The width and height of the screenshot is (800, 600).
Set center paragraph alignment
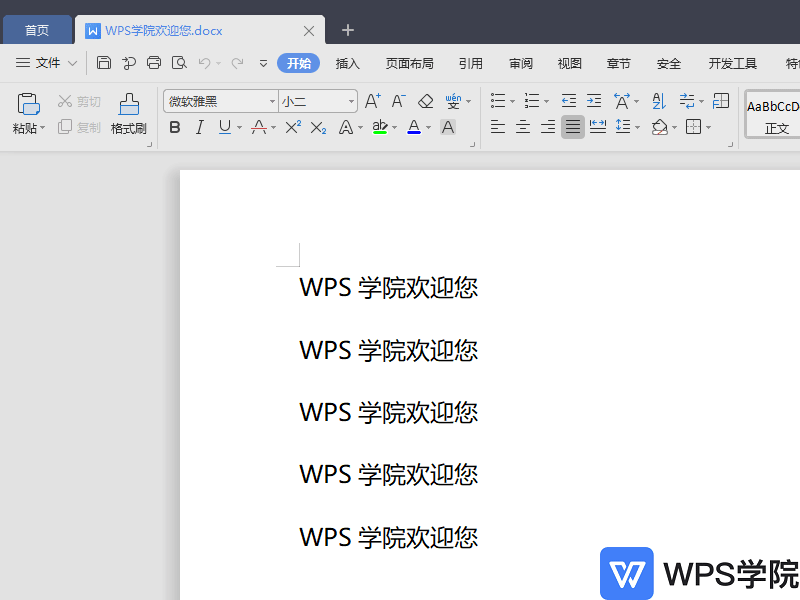click(522, 127)
